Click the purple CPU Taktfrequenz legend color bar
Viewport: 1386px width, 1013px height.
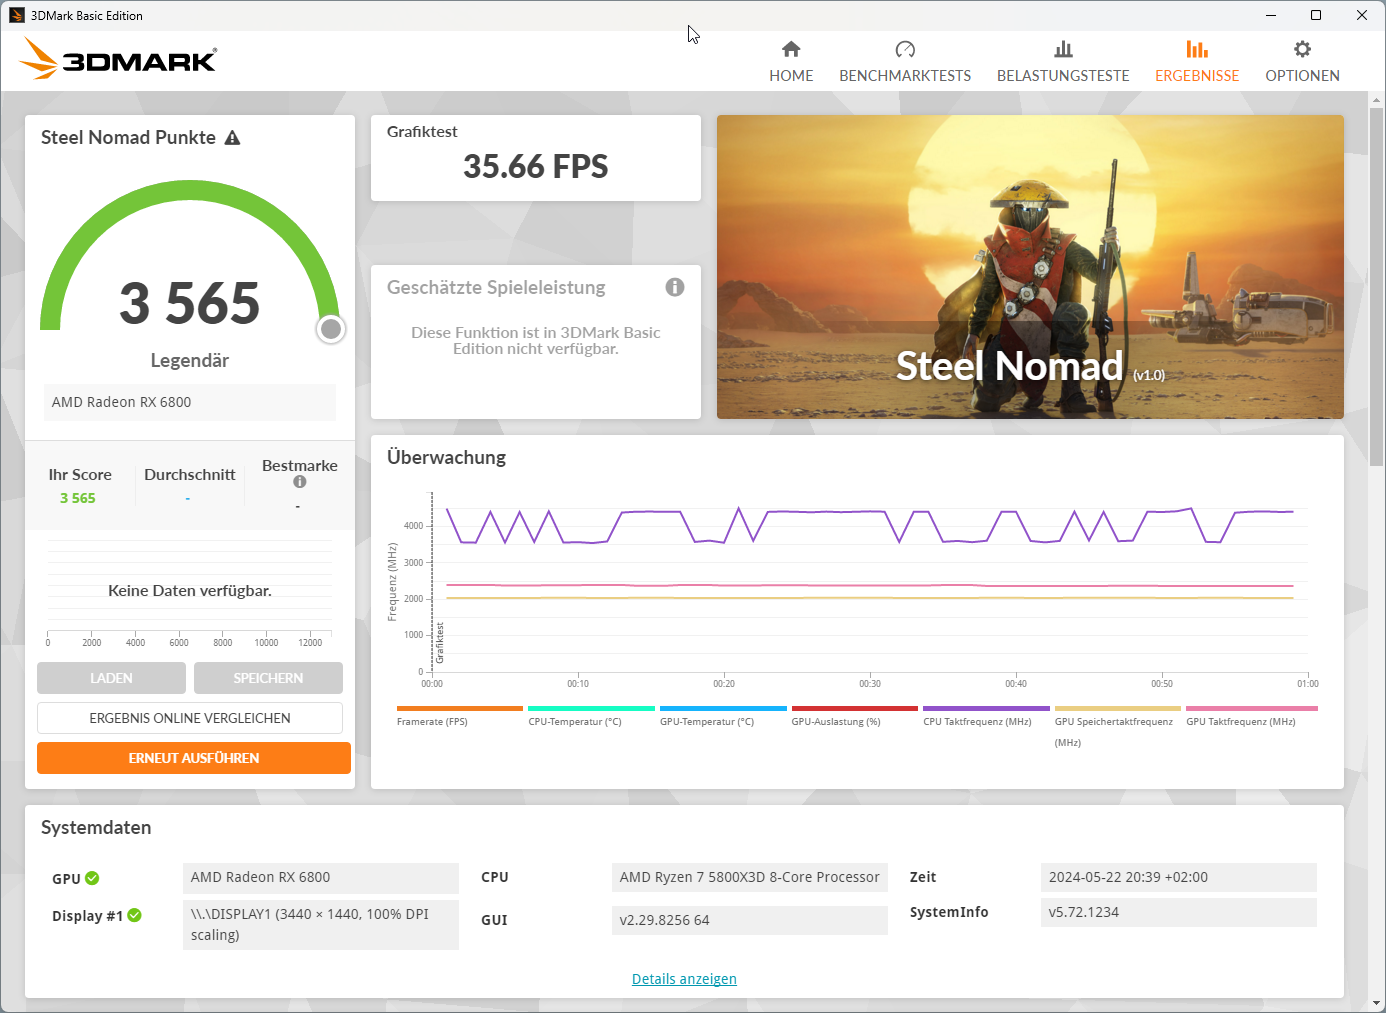[986, 708]
